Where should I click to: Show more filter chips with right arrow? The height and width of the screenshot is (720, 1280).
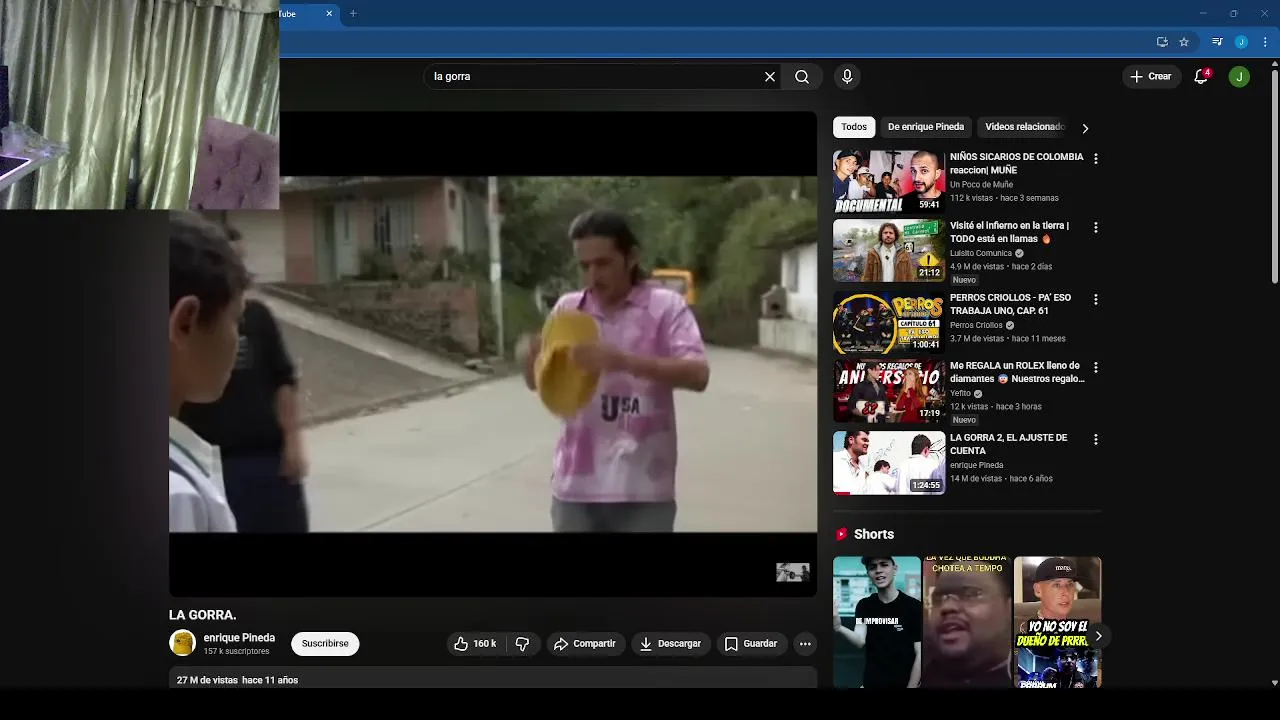[1085, 128]
